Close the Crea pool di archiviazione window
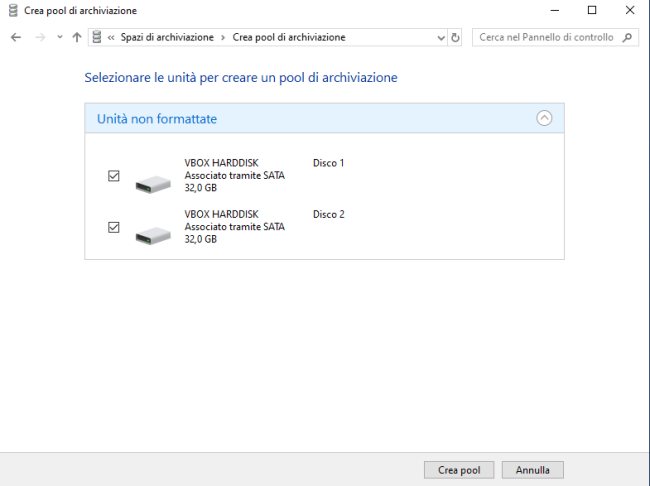This screenshot has width=650, height=486. coord(630,10)
